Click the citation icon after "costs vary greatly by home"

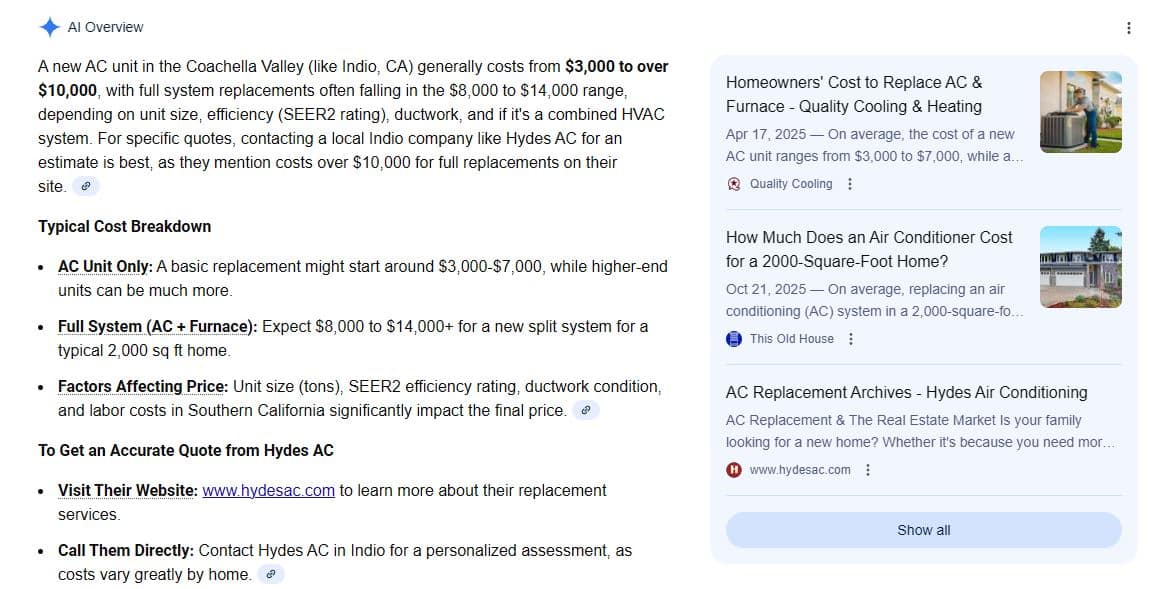270,574
